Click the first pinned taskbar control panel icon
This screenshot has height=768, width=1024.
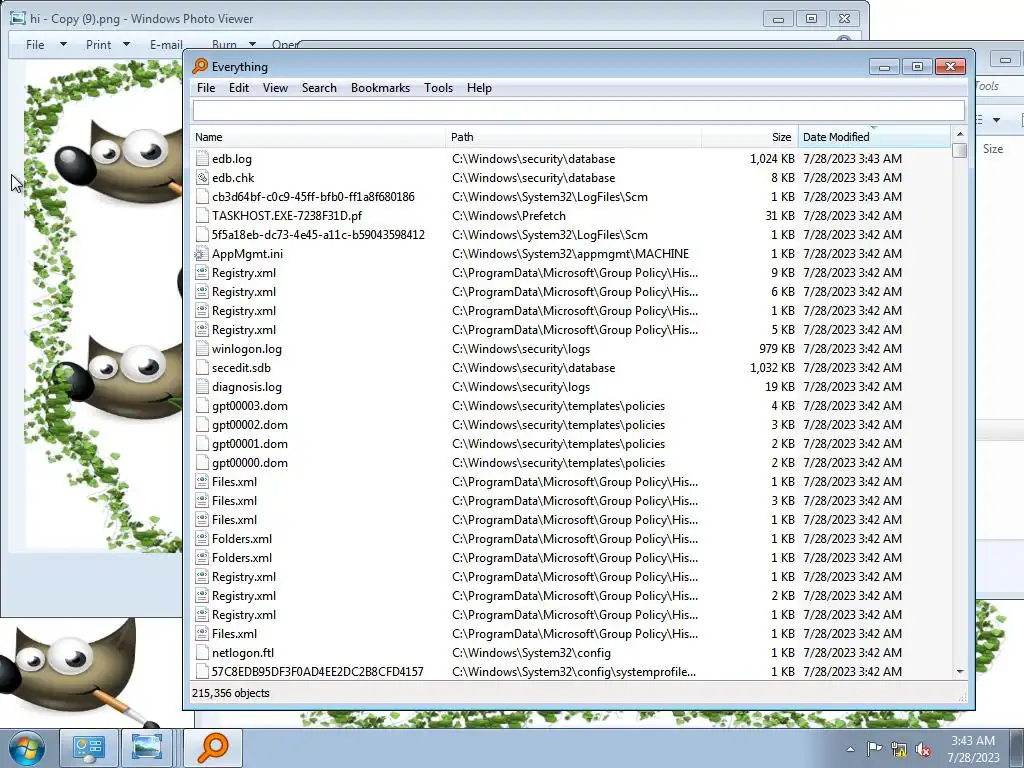(x=89, y=748)
